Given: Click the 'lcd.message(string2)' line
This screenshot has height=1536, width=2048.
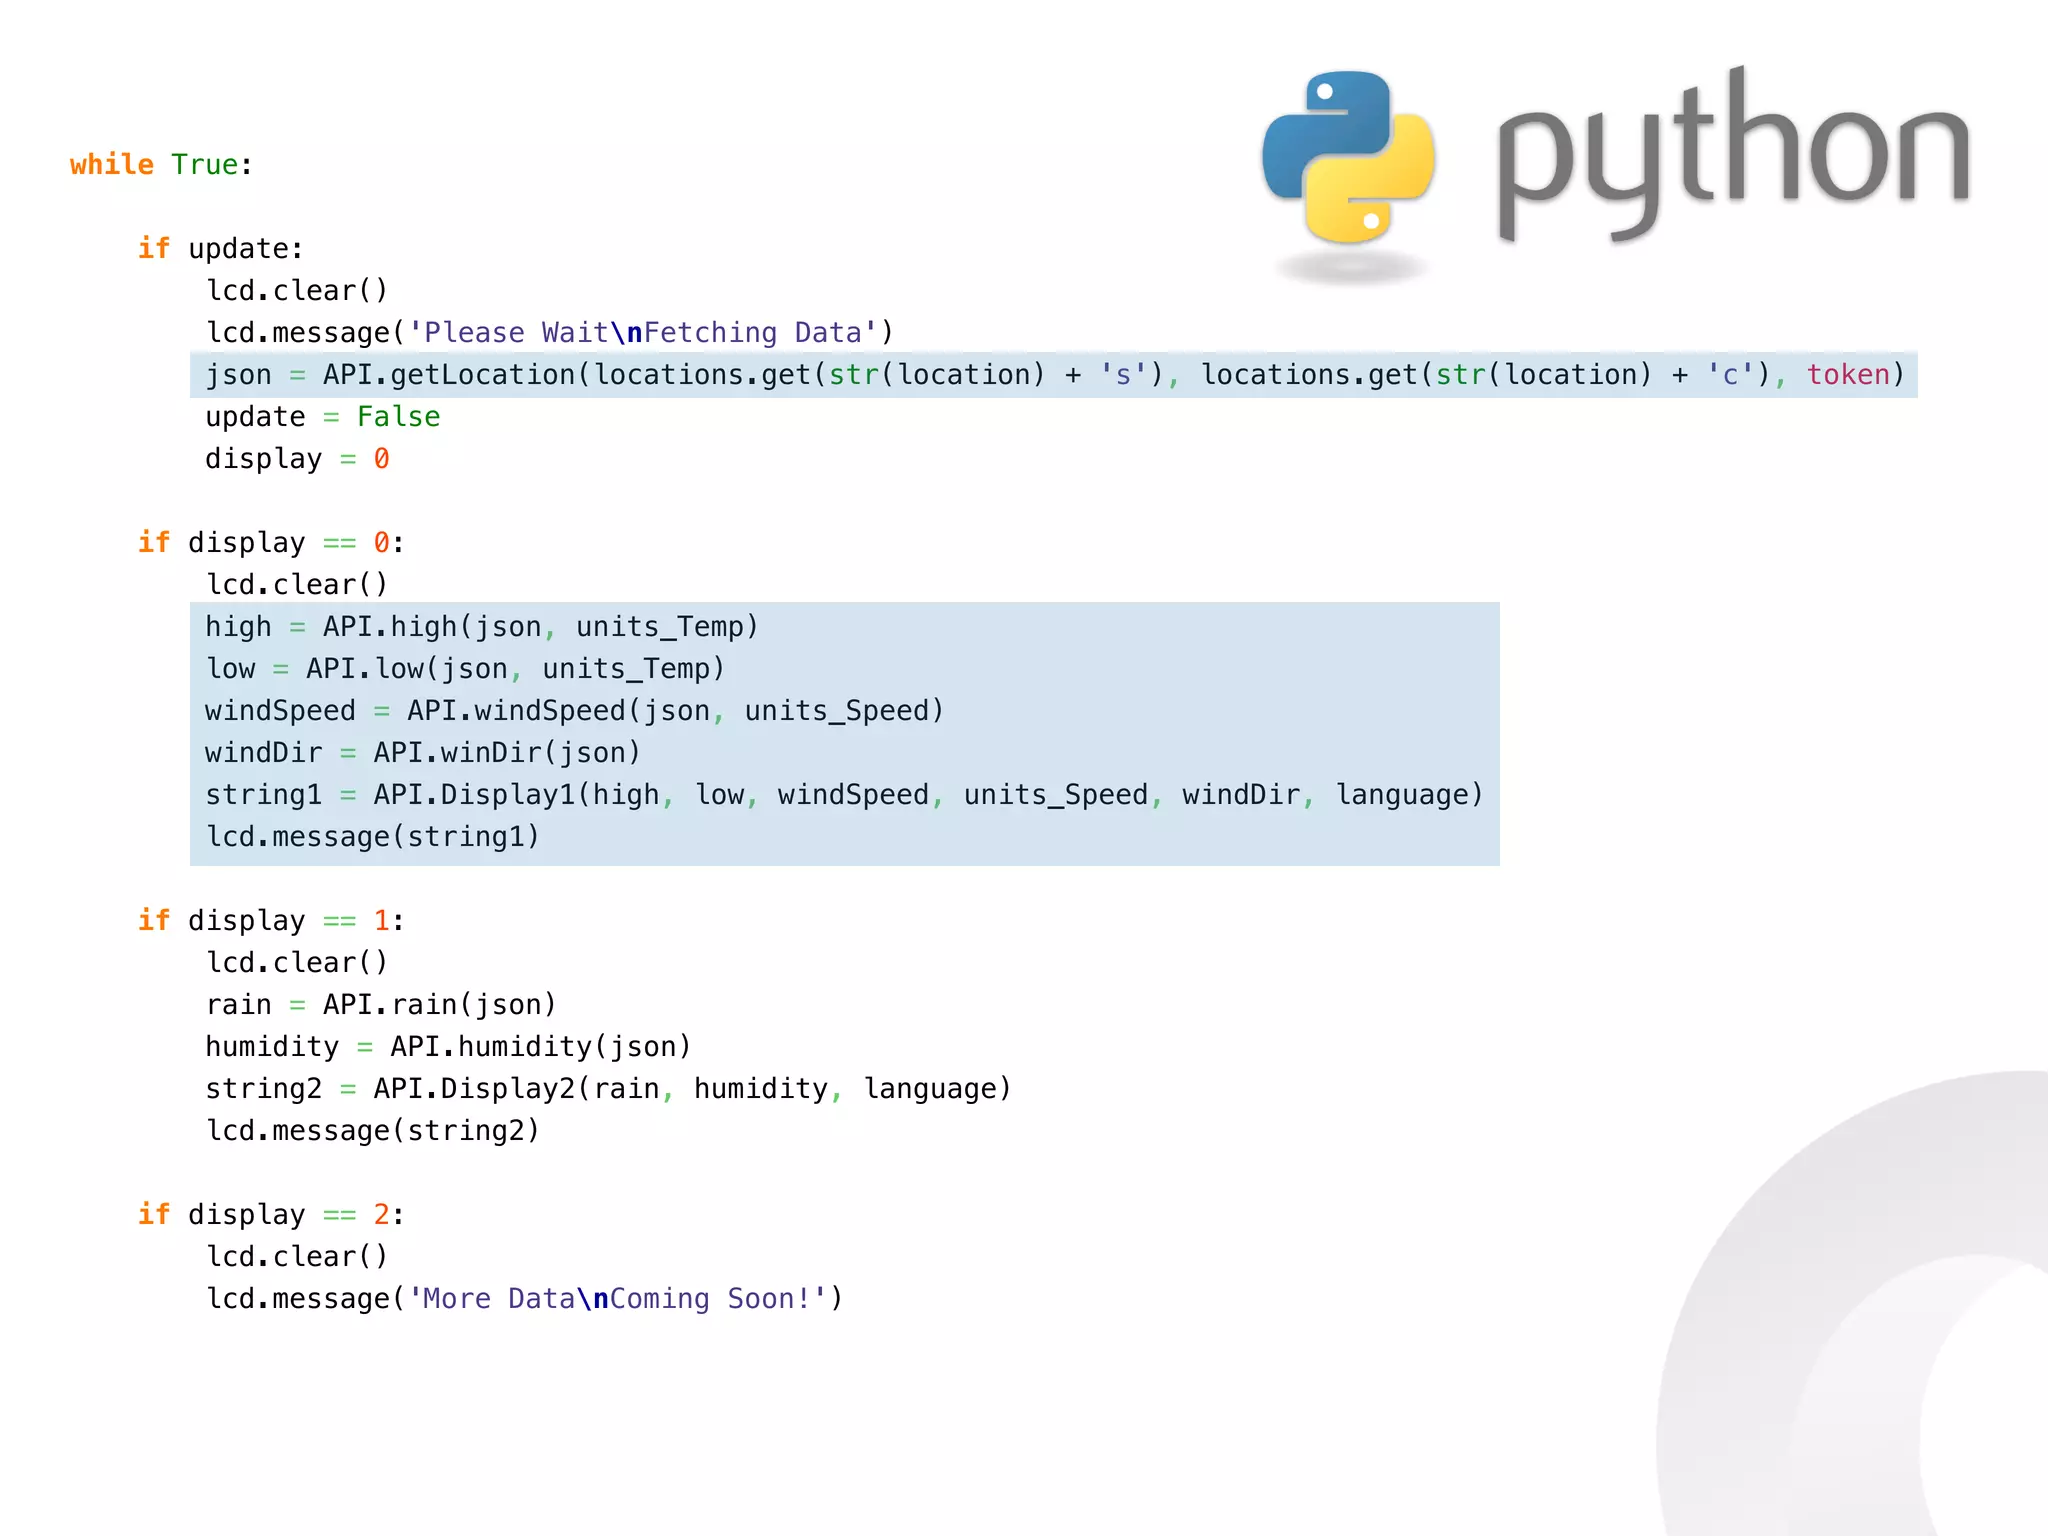Looking at the screenshot, I should click(373, 1130).
